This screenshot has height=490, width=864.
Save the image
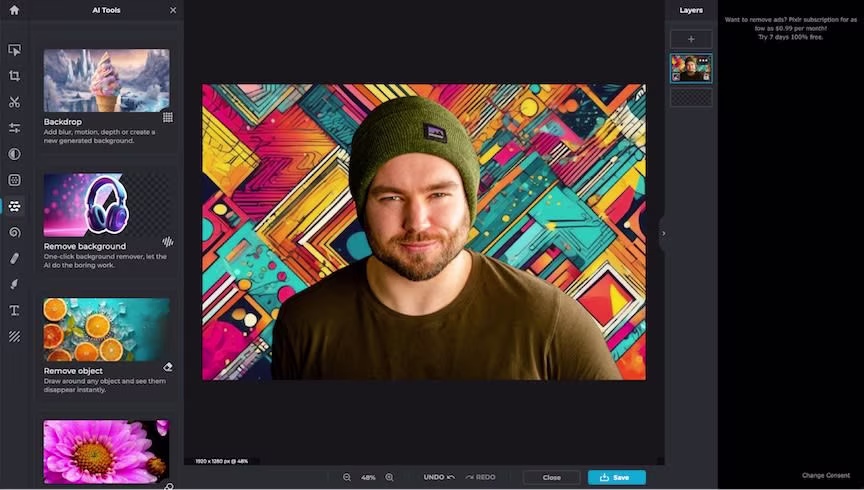tap(617, 477)
